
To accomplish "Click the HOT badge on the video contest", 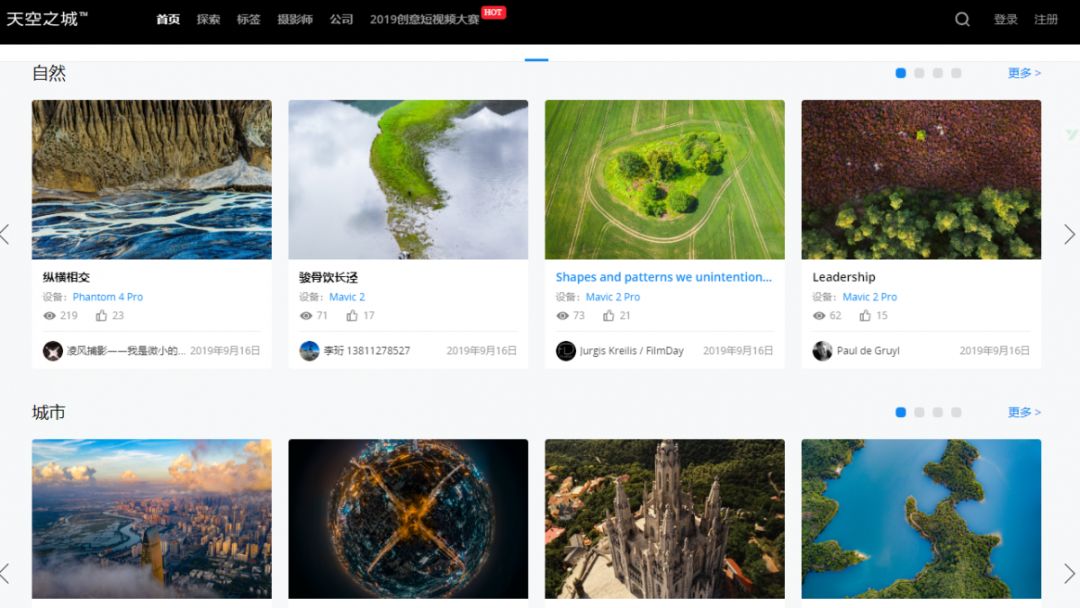I will (493, 12).
